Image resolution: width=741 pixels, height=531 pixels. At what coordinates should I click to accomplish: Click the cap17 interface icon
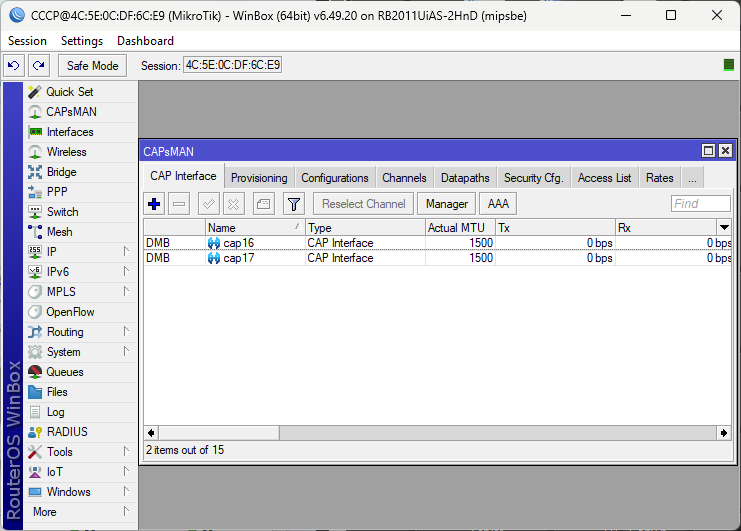click(x=214, y=258)
